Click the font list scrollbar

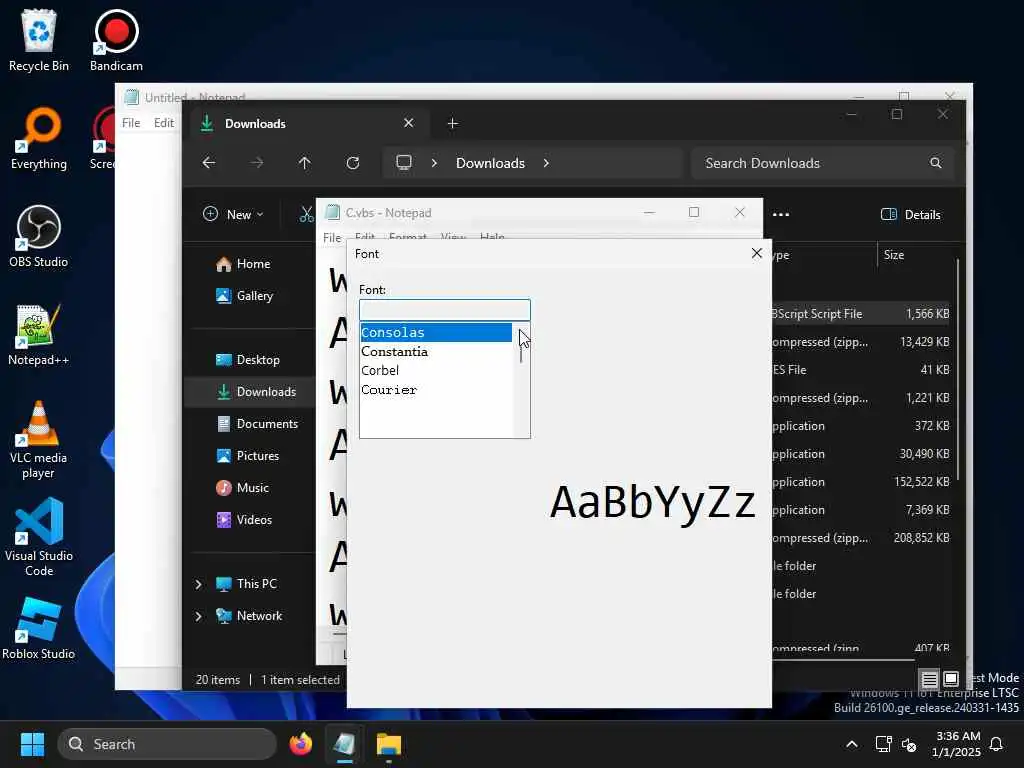[521, 379]
